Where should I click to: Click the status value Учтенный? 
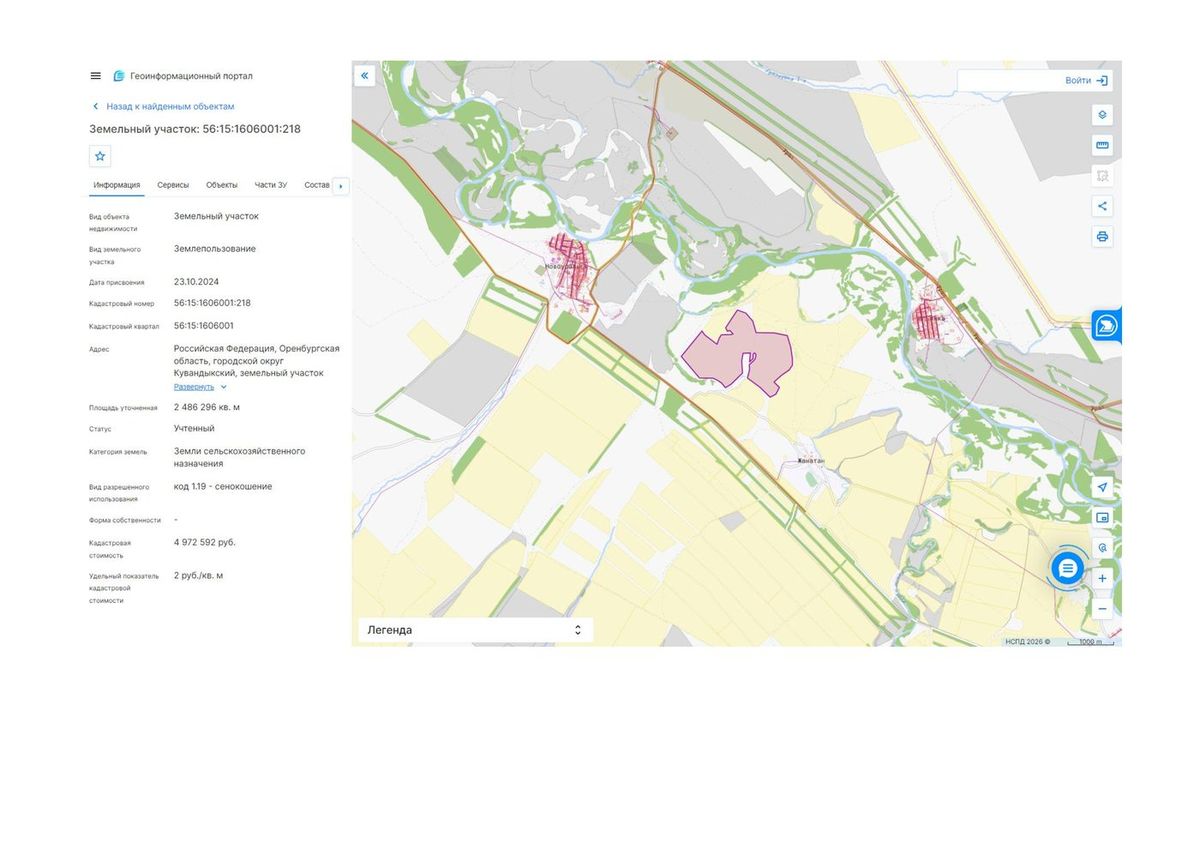pos(194,428)
